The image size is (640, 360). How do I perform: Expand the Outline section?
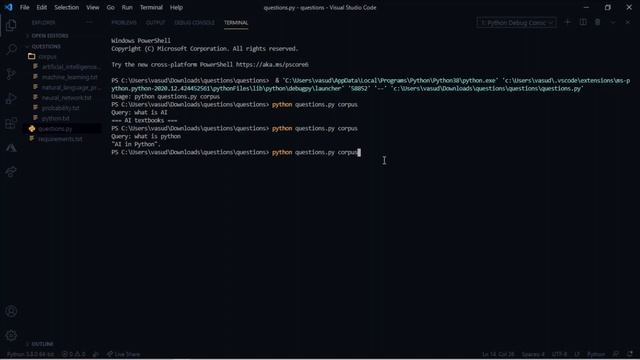pos(42,344)
